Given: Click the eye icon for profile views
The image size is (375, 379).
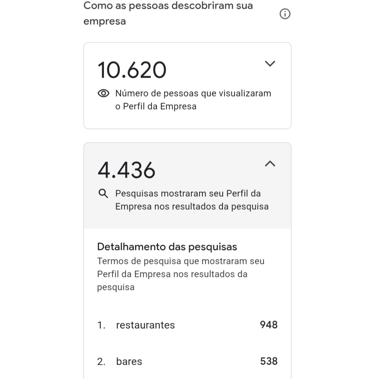Looking at the screenshot, I should point(103,93).
